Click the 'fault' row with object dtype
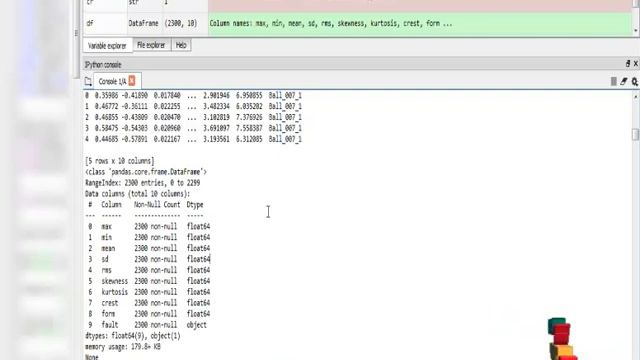 tap(147, 325)
